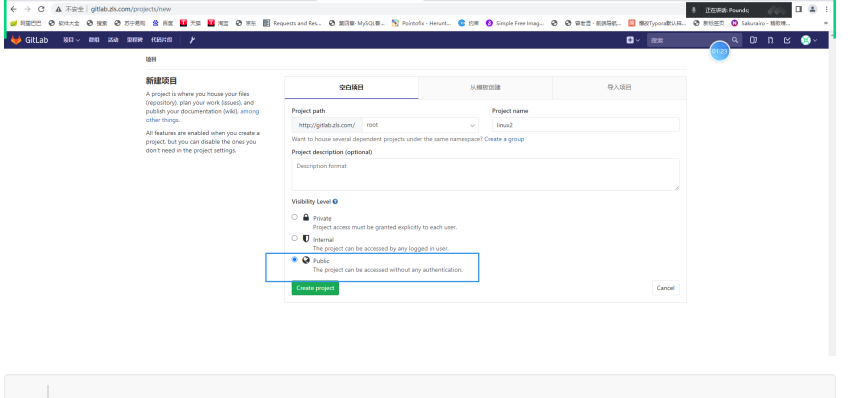Open the new item plus dropdown
This screenshot has width=848, height=398.
click(633, 40)
